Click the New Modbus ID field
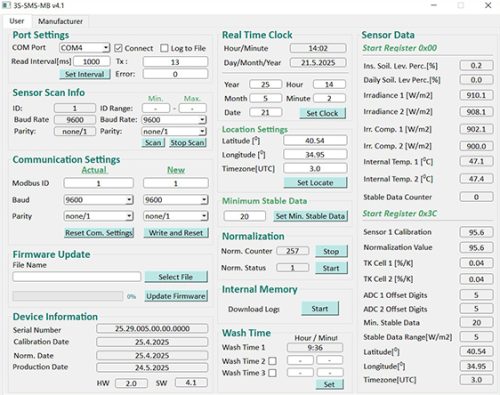The height and width of the screenshot is (395, 500). (x=176, y=183)
